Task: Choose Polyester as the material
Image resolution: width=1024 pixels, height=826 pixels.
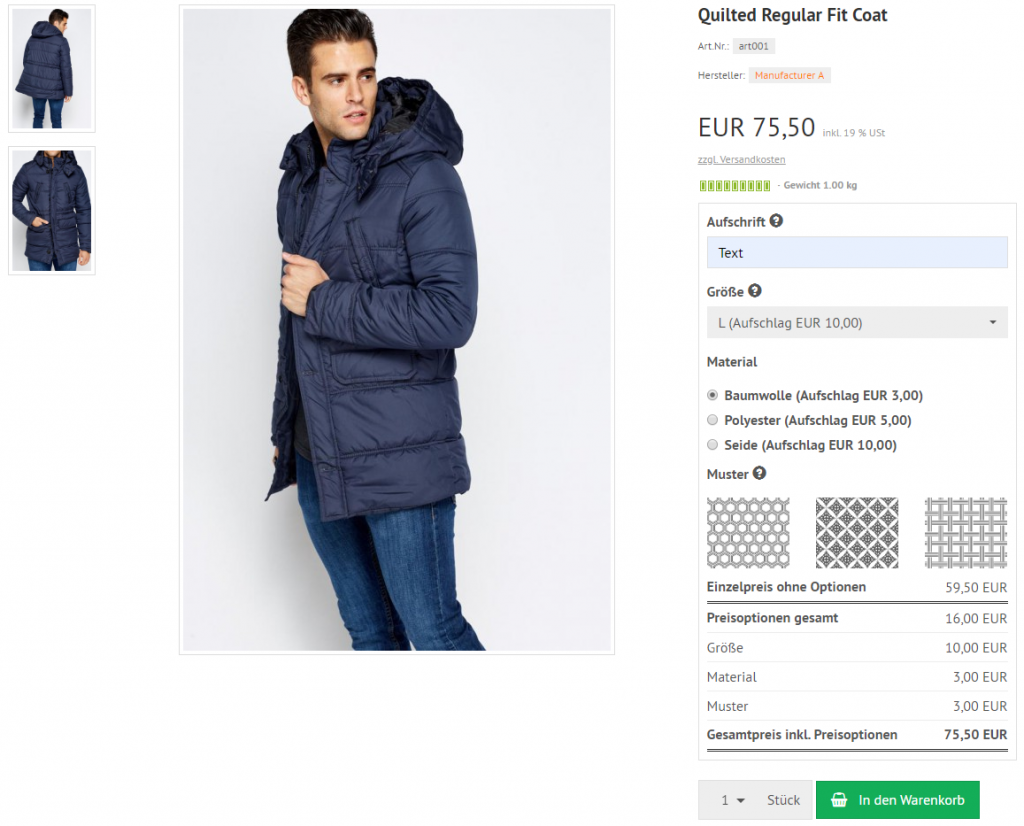Action: point(713,420)
